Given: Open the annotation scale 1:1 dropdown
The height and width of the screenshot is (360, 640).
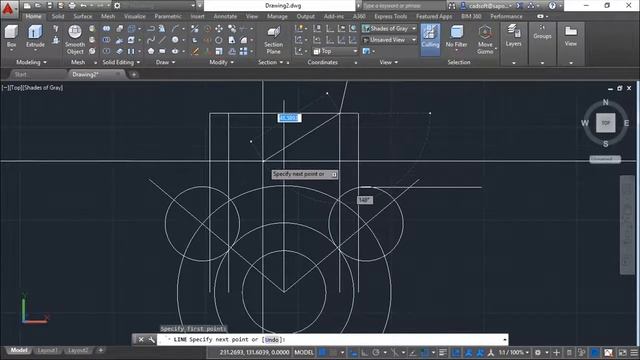Looking at the screenshot, I should (x=513, y=352).
